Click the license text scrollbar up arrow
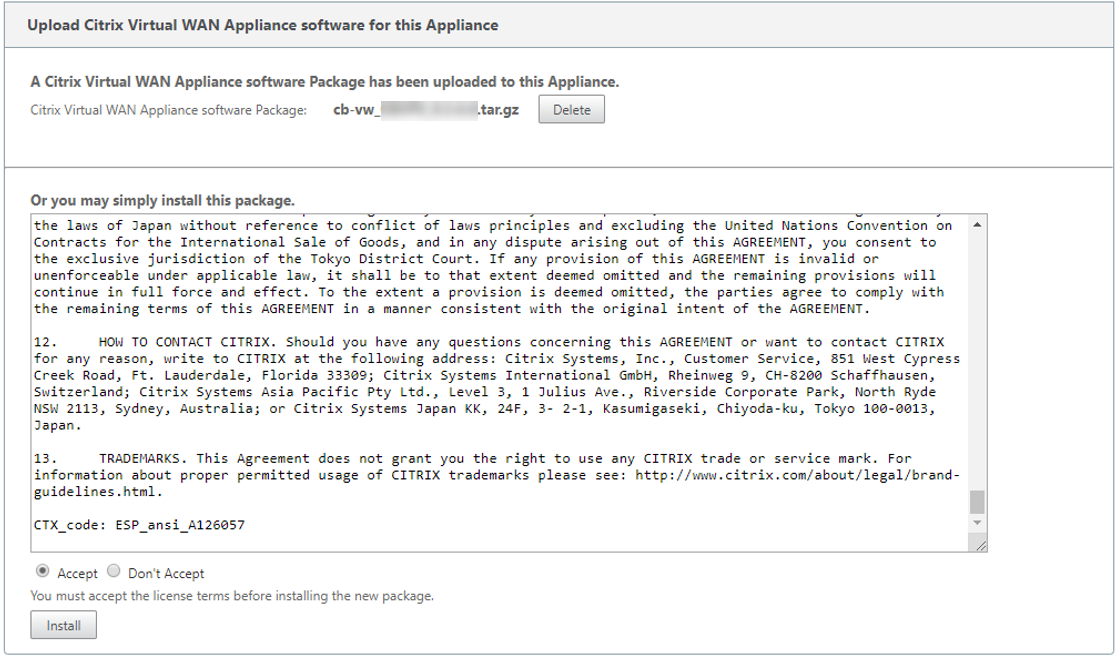The height and width of the screenshot is (657, 1116). (x=977, y=224)
